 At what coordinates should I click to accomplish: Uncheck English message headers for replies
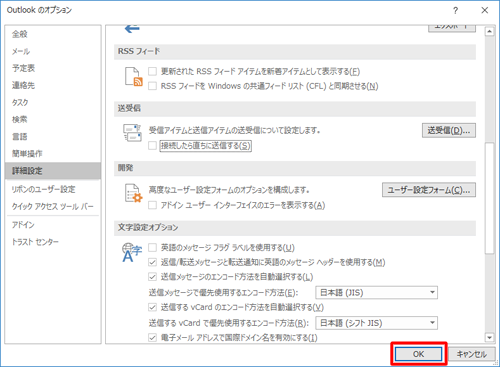click(x=152, y=262)
